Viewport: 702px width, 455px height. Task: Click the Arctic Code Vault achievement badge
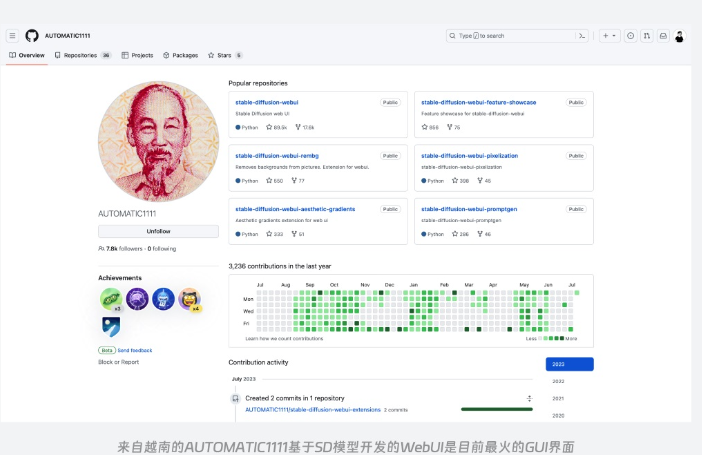(x=111, y=326)
